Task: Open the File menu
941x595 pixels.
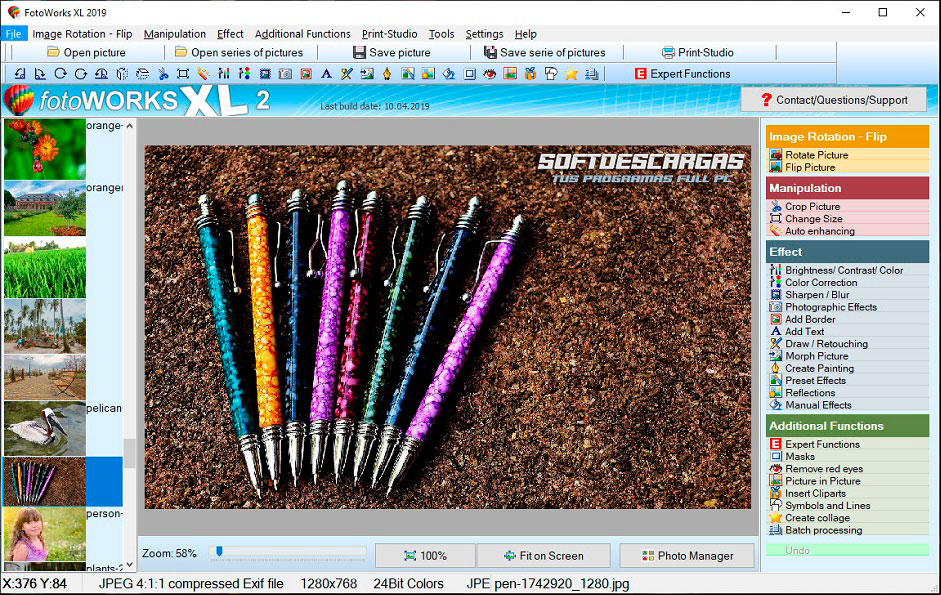Action: click(13, 34)
